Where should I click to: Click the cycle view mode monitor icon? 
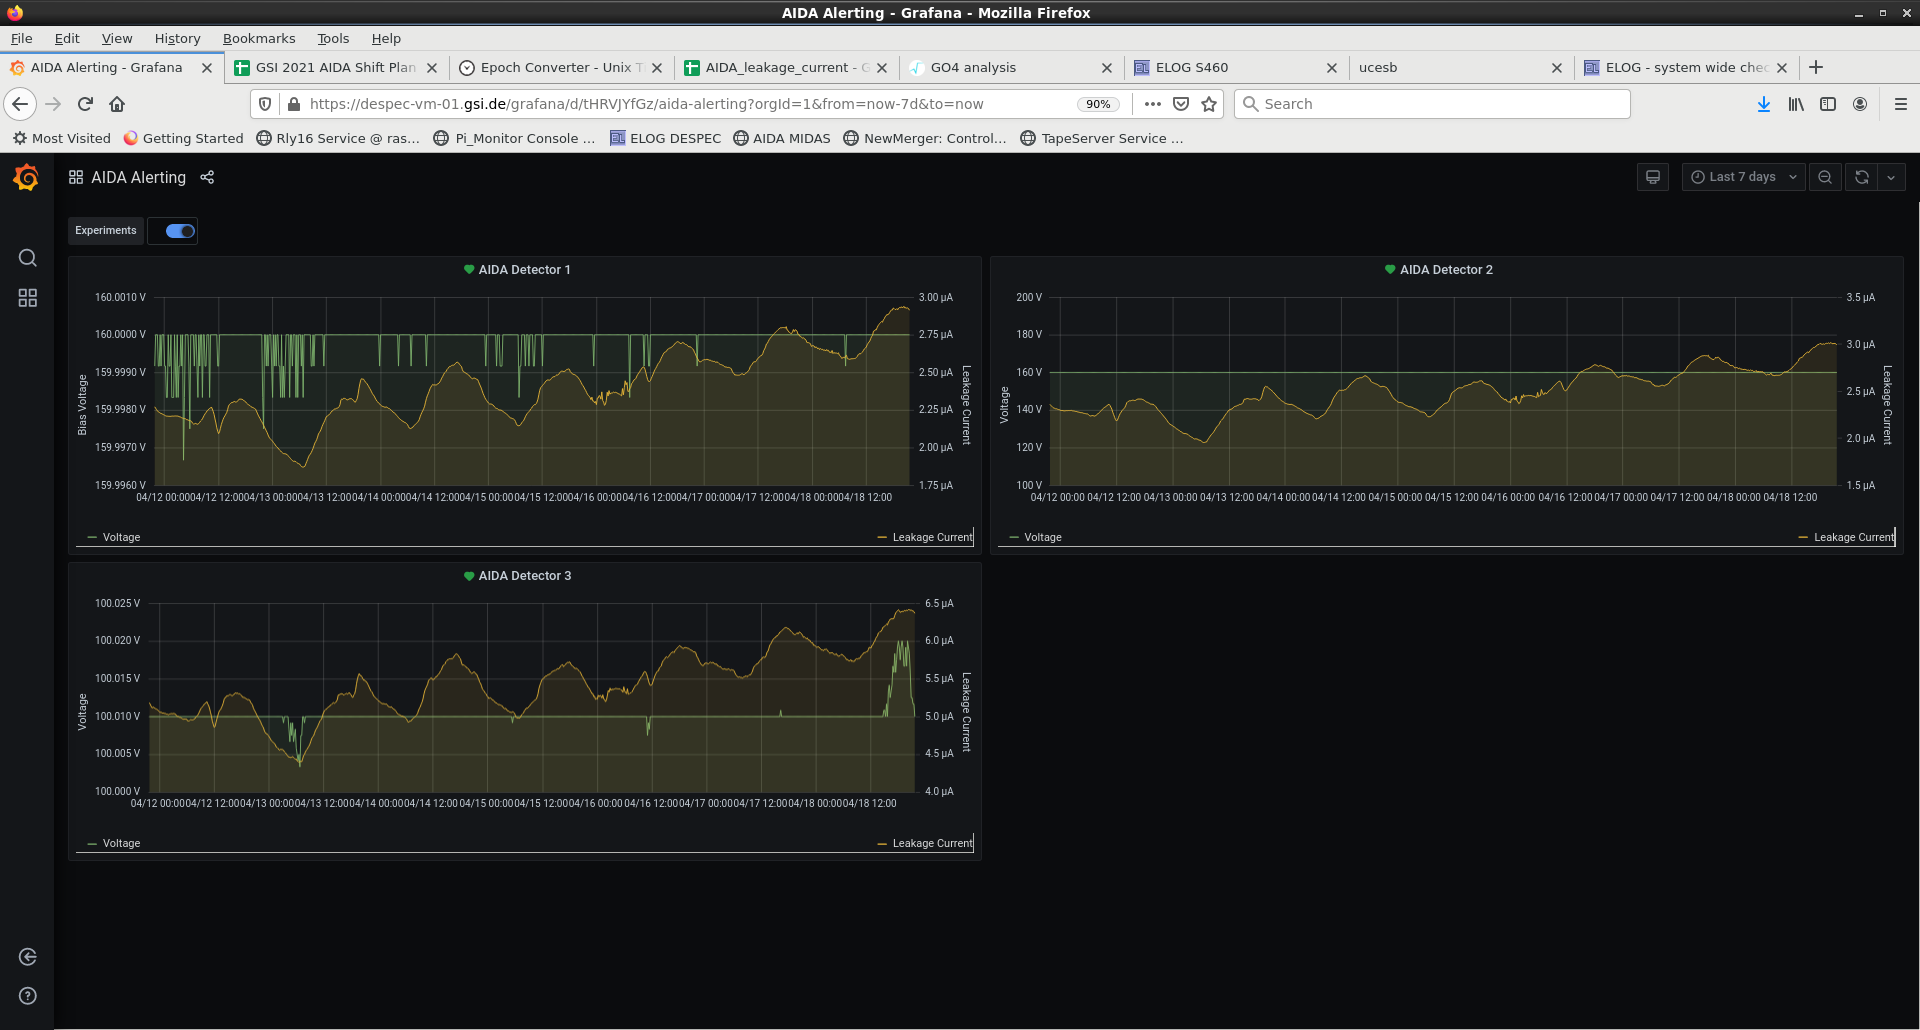click(1653, 177)
